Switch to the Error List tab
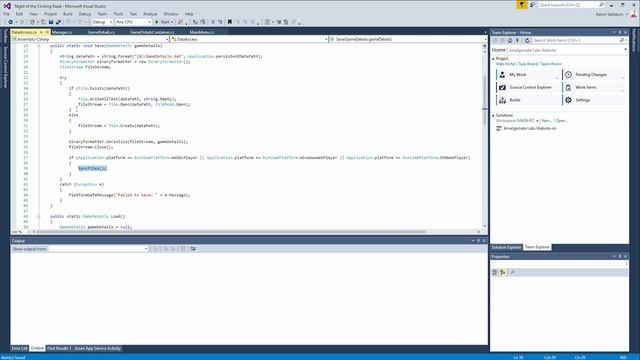Image resolution: width=640 pixels, height=360 pixels. [19, 349]
